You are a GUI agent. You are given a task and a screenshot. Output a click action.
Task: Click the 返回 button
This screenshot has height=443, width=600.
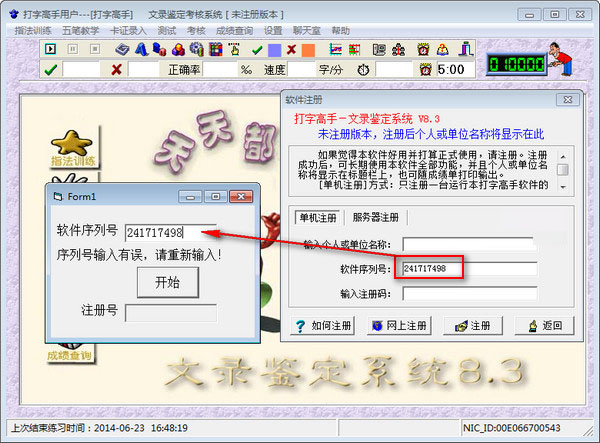coord(544,326)
